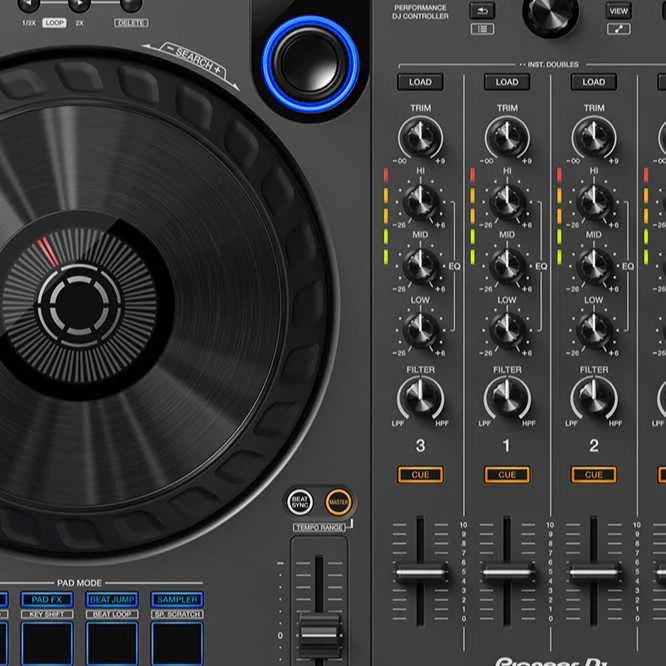Click LOAD button for channel 3

click(420, 82)
